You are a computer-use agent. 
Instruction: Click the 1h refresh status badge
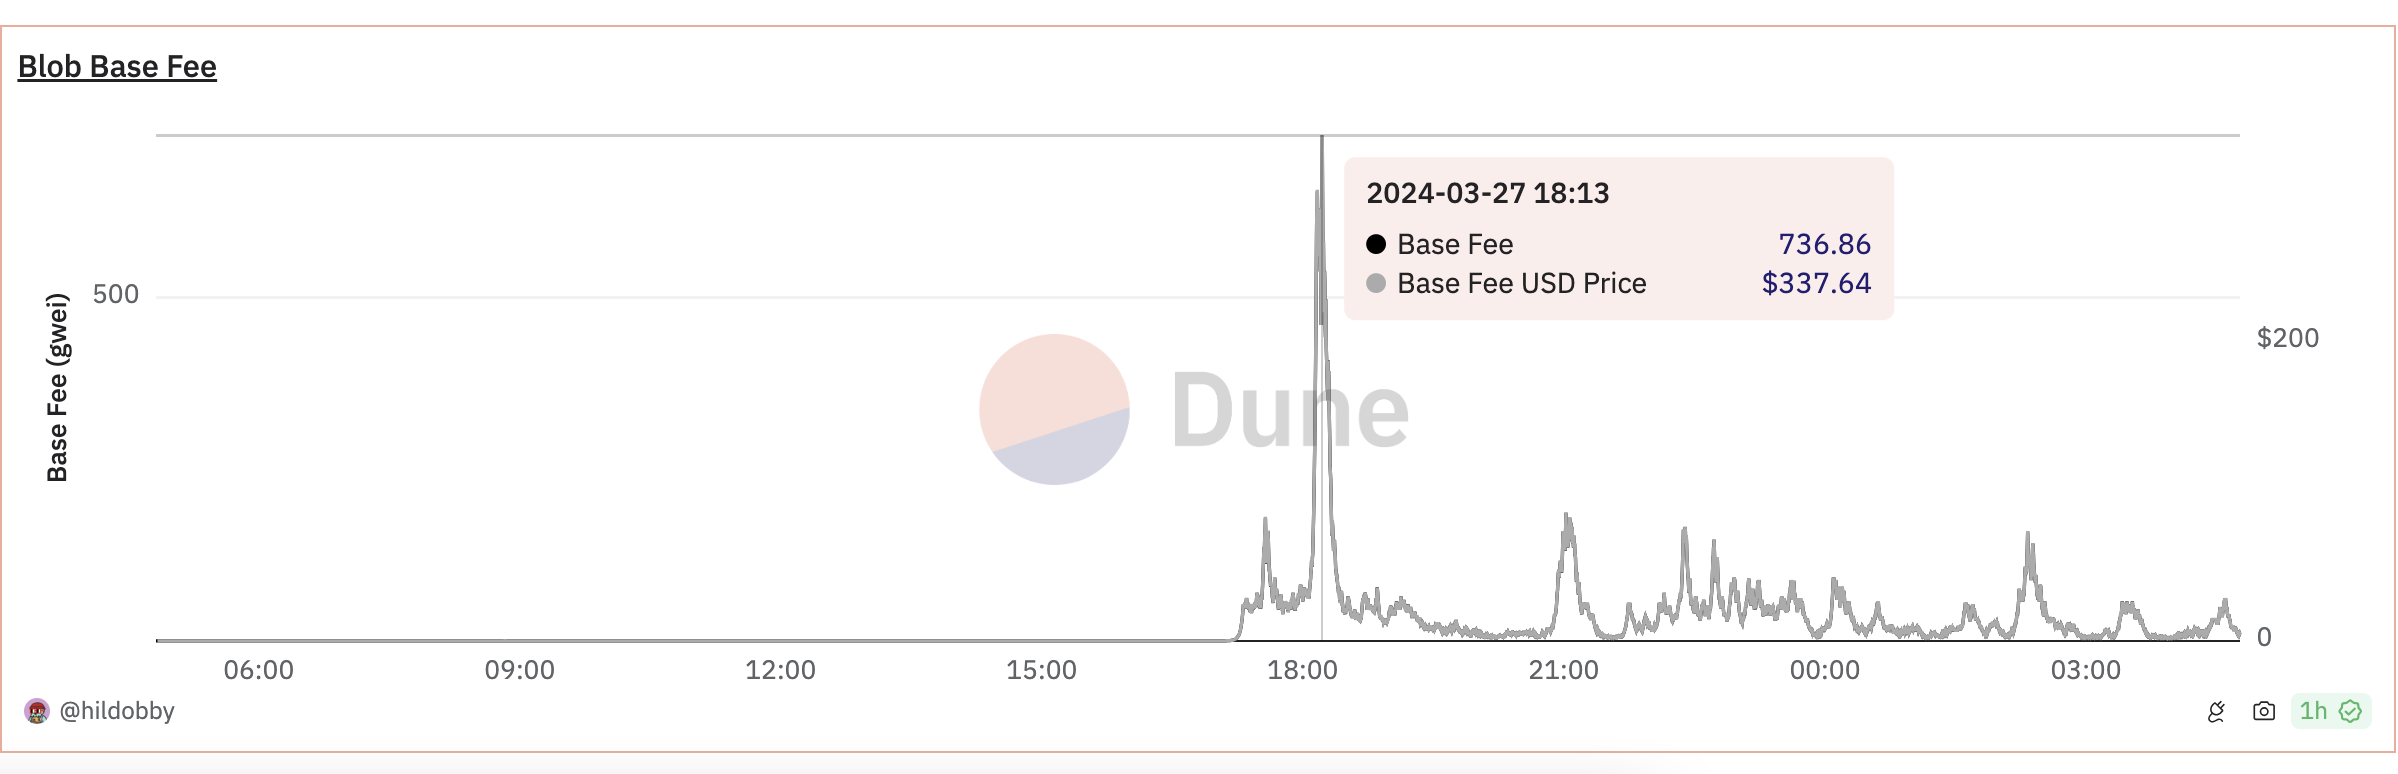tap(2331, 711)
